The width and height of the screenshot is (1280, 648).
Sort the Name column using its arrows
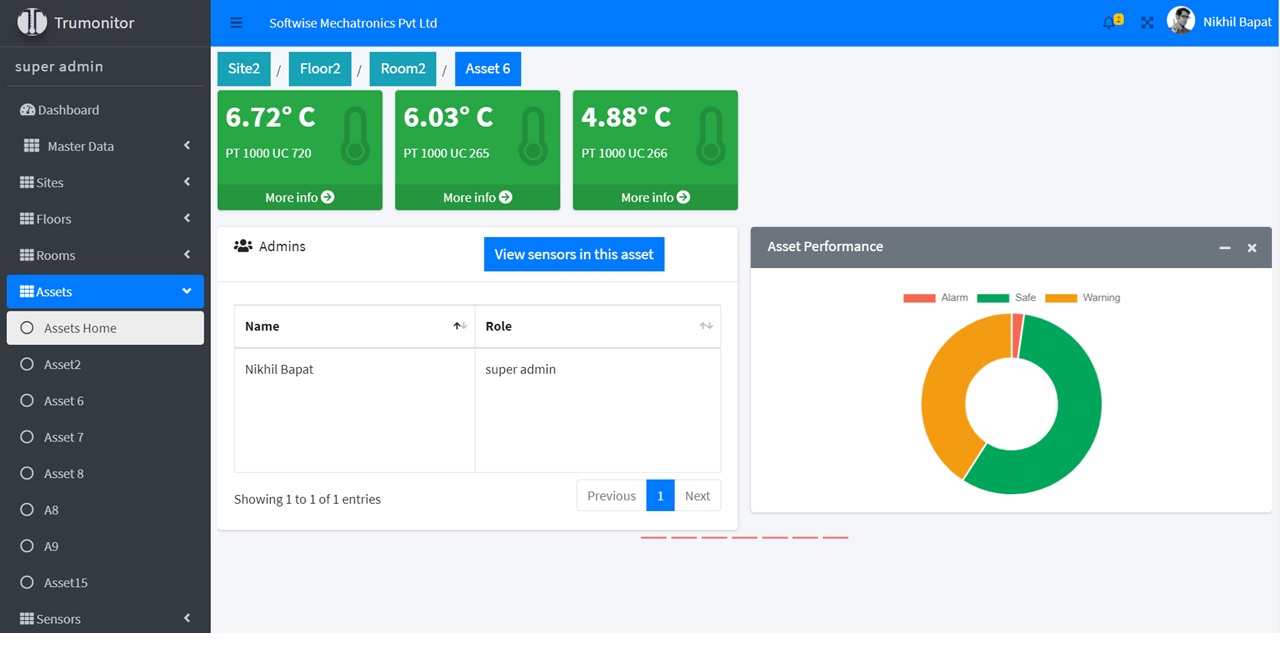[x=459, y=326]
